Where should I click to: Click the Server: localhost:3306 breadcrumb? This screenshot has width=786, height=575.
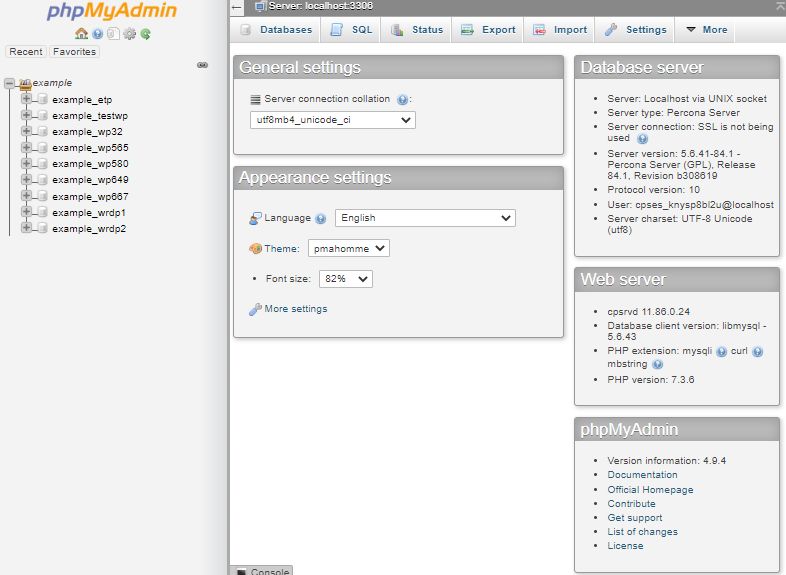click(x=320, y=6)
